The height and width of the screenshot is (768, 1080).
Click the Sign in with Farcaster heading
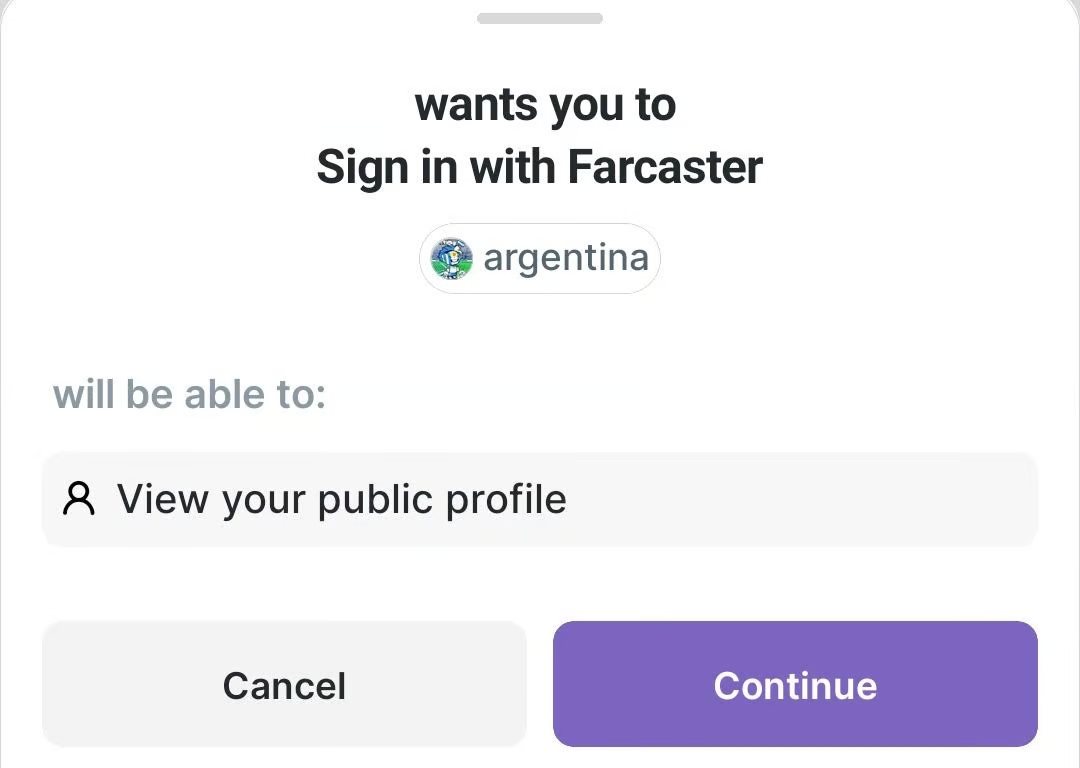coord(540,167)
